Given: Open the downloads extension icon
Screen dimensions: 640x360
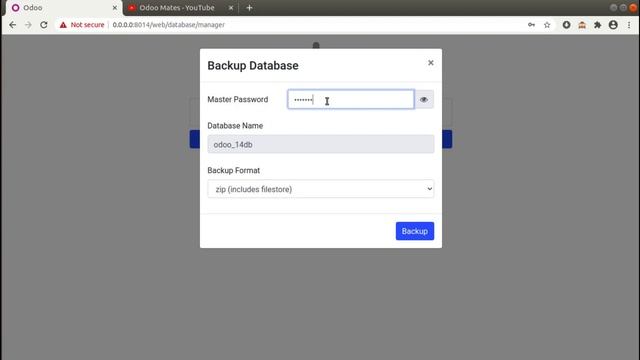Looking at the screenshot, I should pos(567,25).
